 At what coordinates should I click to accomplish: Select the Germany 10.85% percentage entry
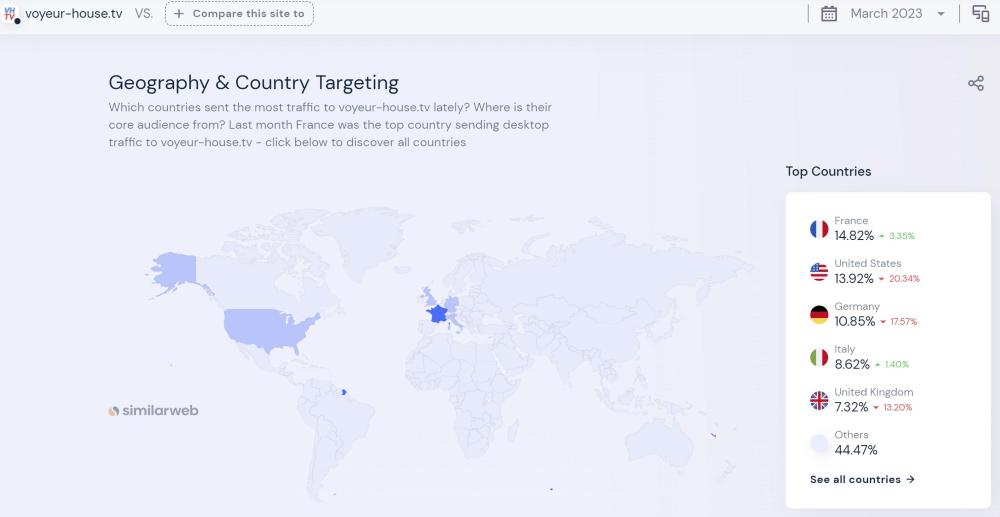coord(855,322)
